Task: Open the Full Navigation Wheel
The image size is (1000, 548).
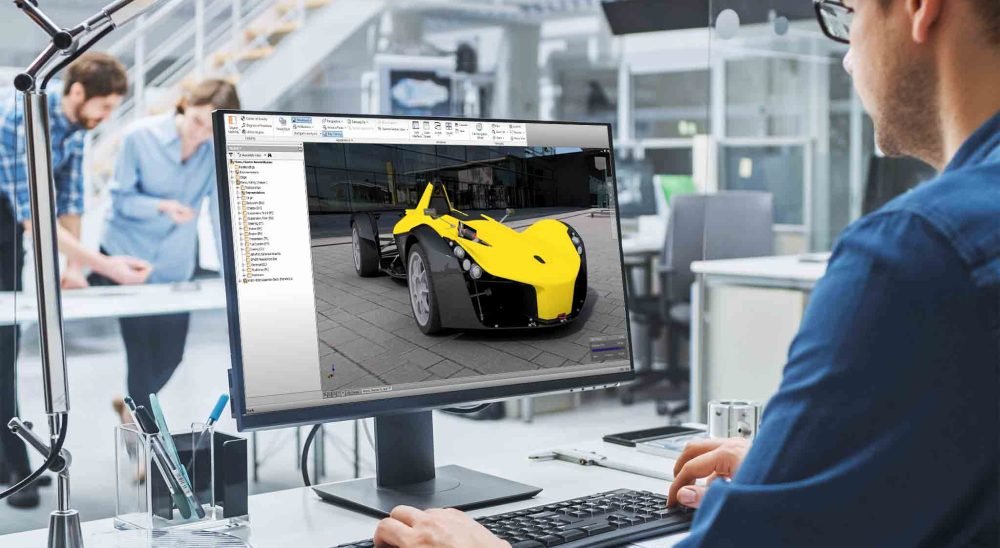Action: (x=479, y=130)
